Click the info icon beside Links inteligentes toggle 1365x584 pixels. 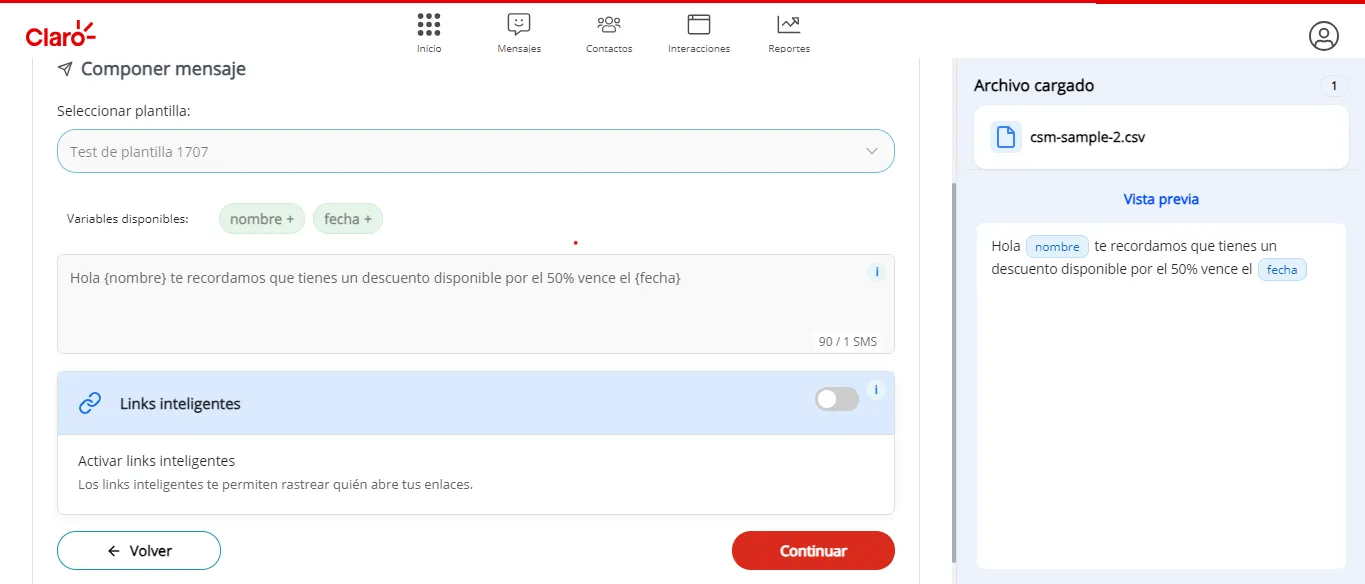(x=876, y=390)
